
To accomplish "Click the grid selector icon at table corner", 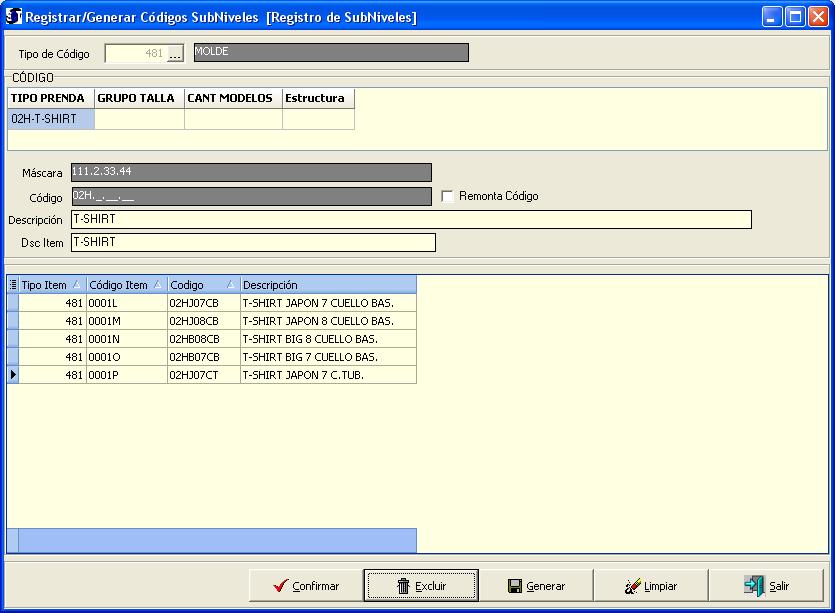I will coord(13,285).
